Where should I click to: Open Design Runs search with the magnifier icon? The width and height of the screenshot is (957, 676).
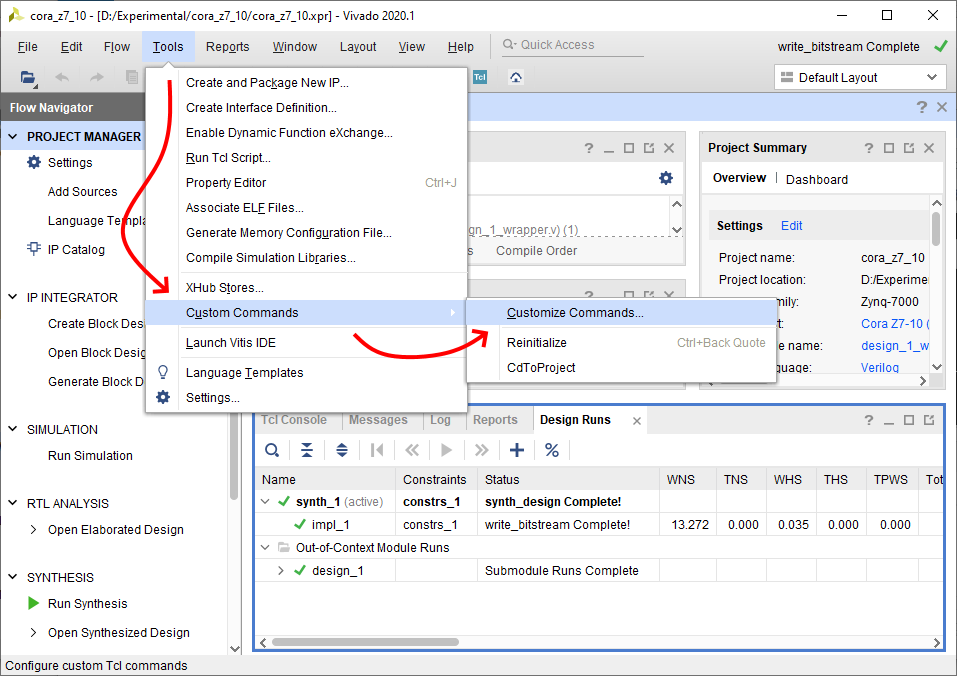click(x=272, y=450)
